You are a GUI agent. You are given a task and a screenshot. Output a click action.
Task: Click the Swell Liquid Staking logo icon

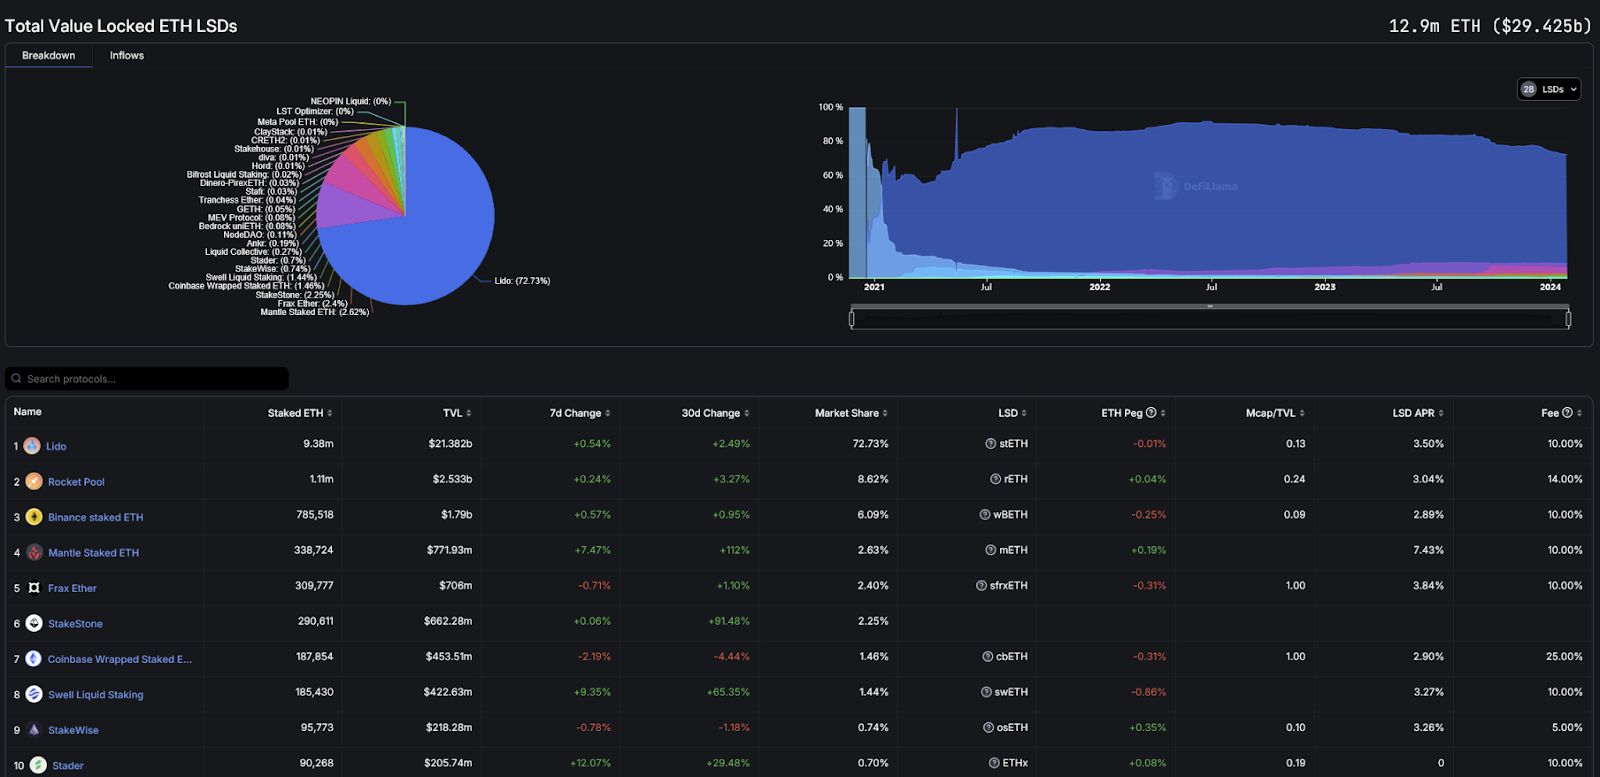pos(34,694)
